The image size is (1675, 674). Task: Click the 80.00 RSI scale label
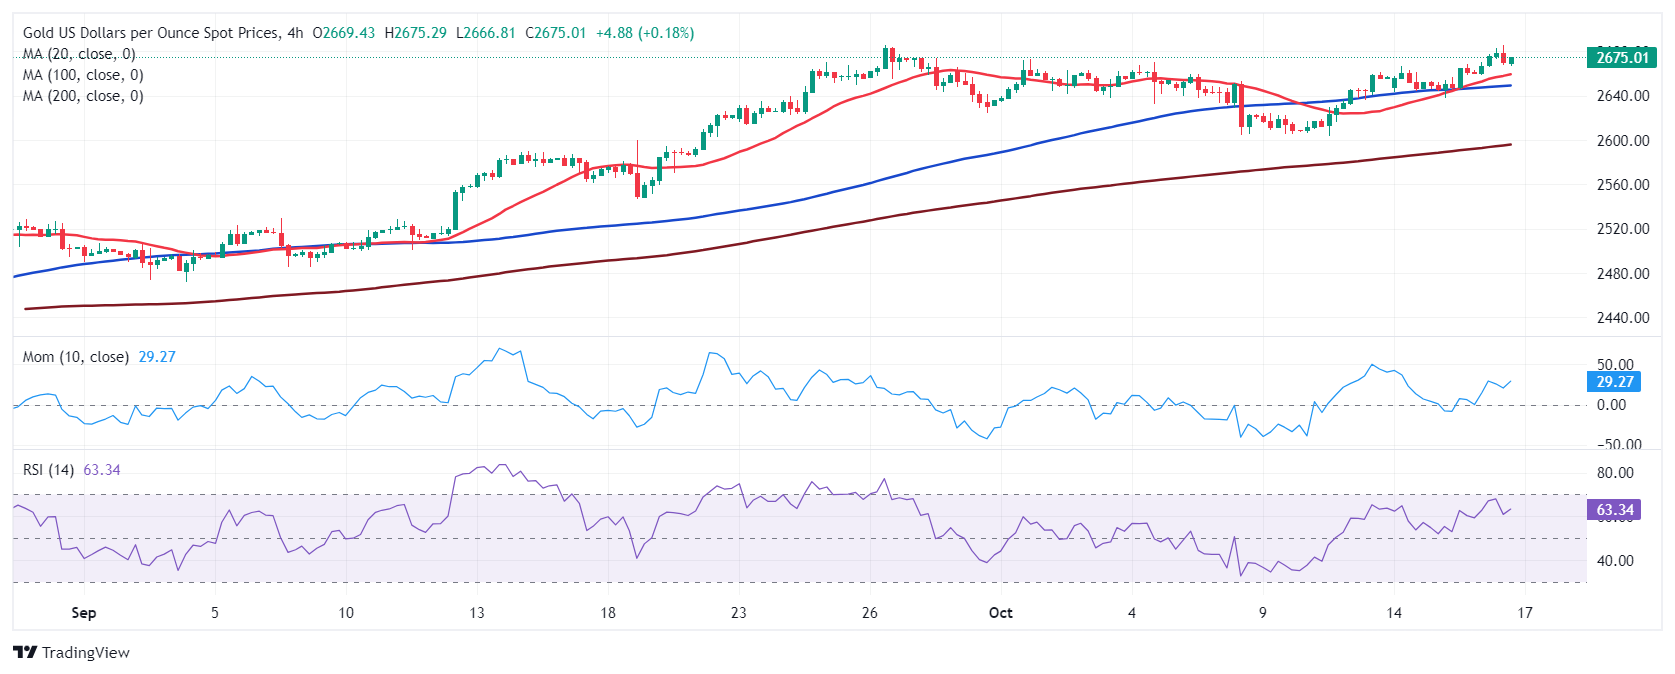tap(1615, 473)
